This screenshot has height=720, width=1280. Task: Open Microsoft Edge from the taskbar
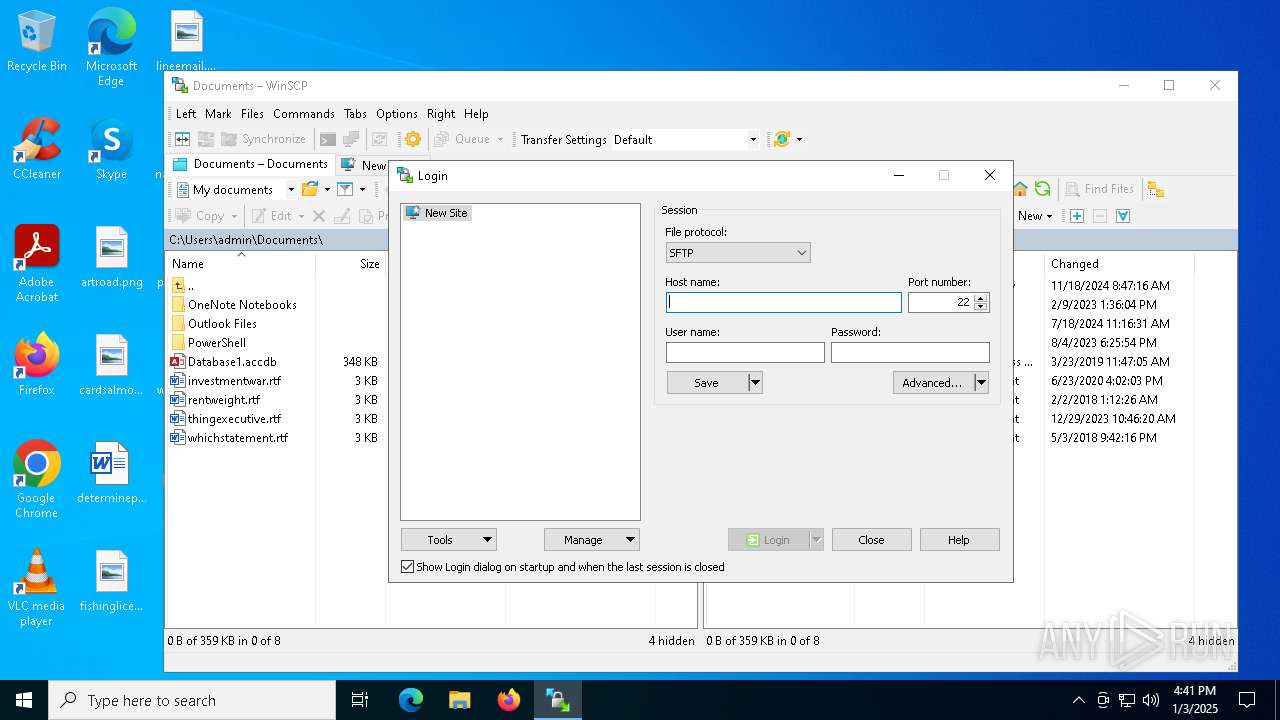pyautogui.click(x=411, y=700)
